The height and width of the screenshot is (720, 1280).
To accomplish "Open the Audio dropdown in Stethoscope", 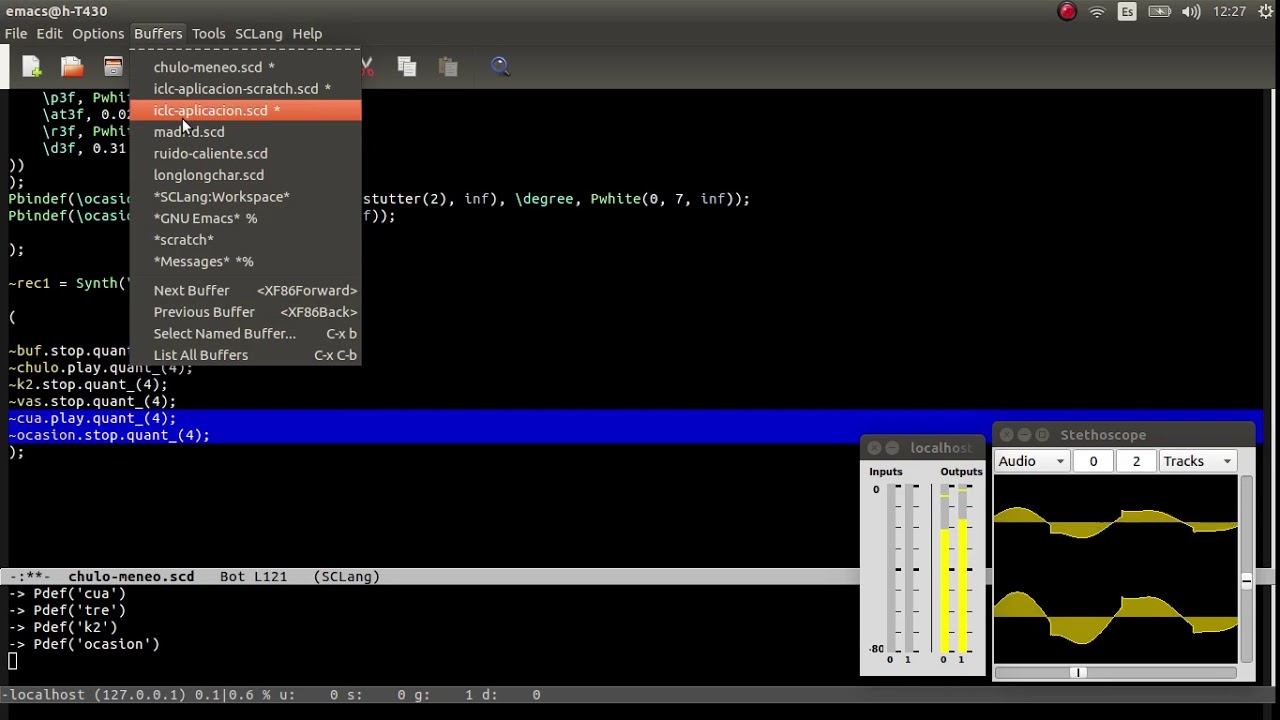I will [x=1032, y=461].
